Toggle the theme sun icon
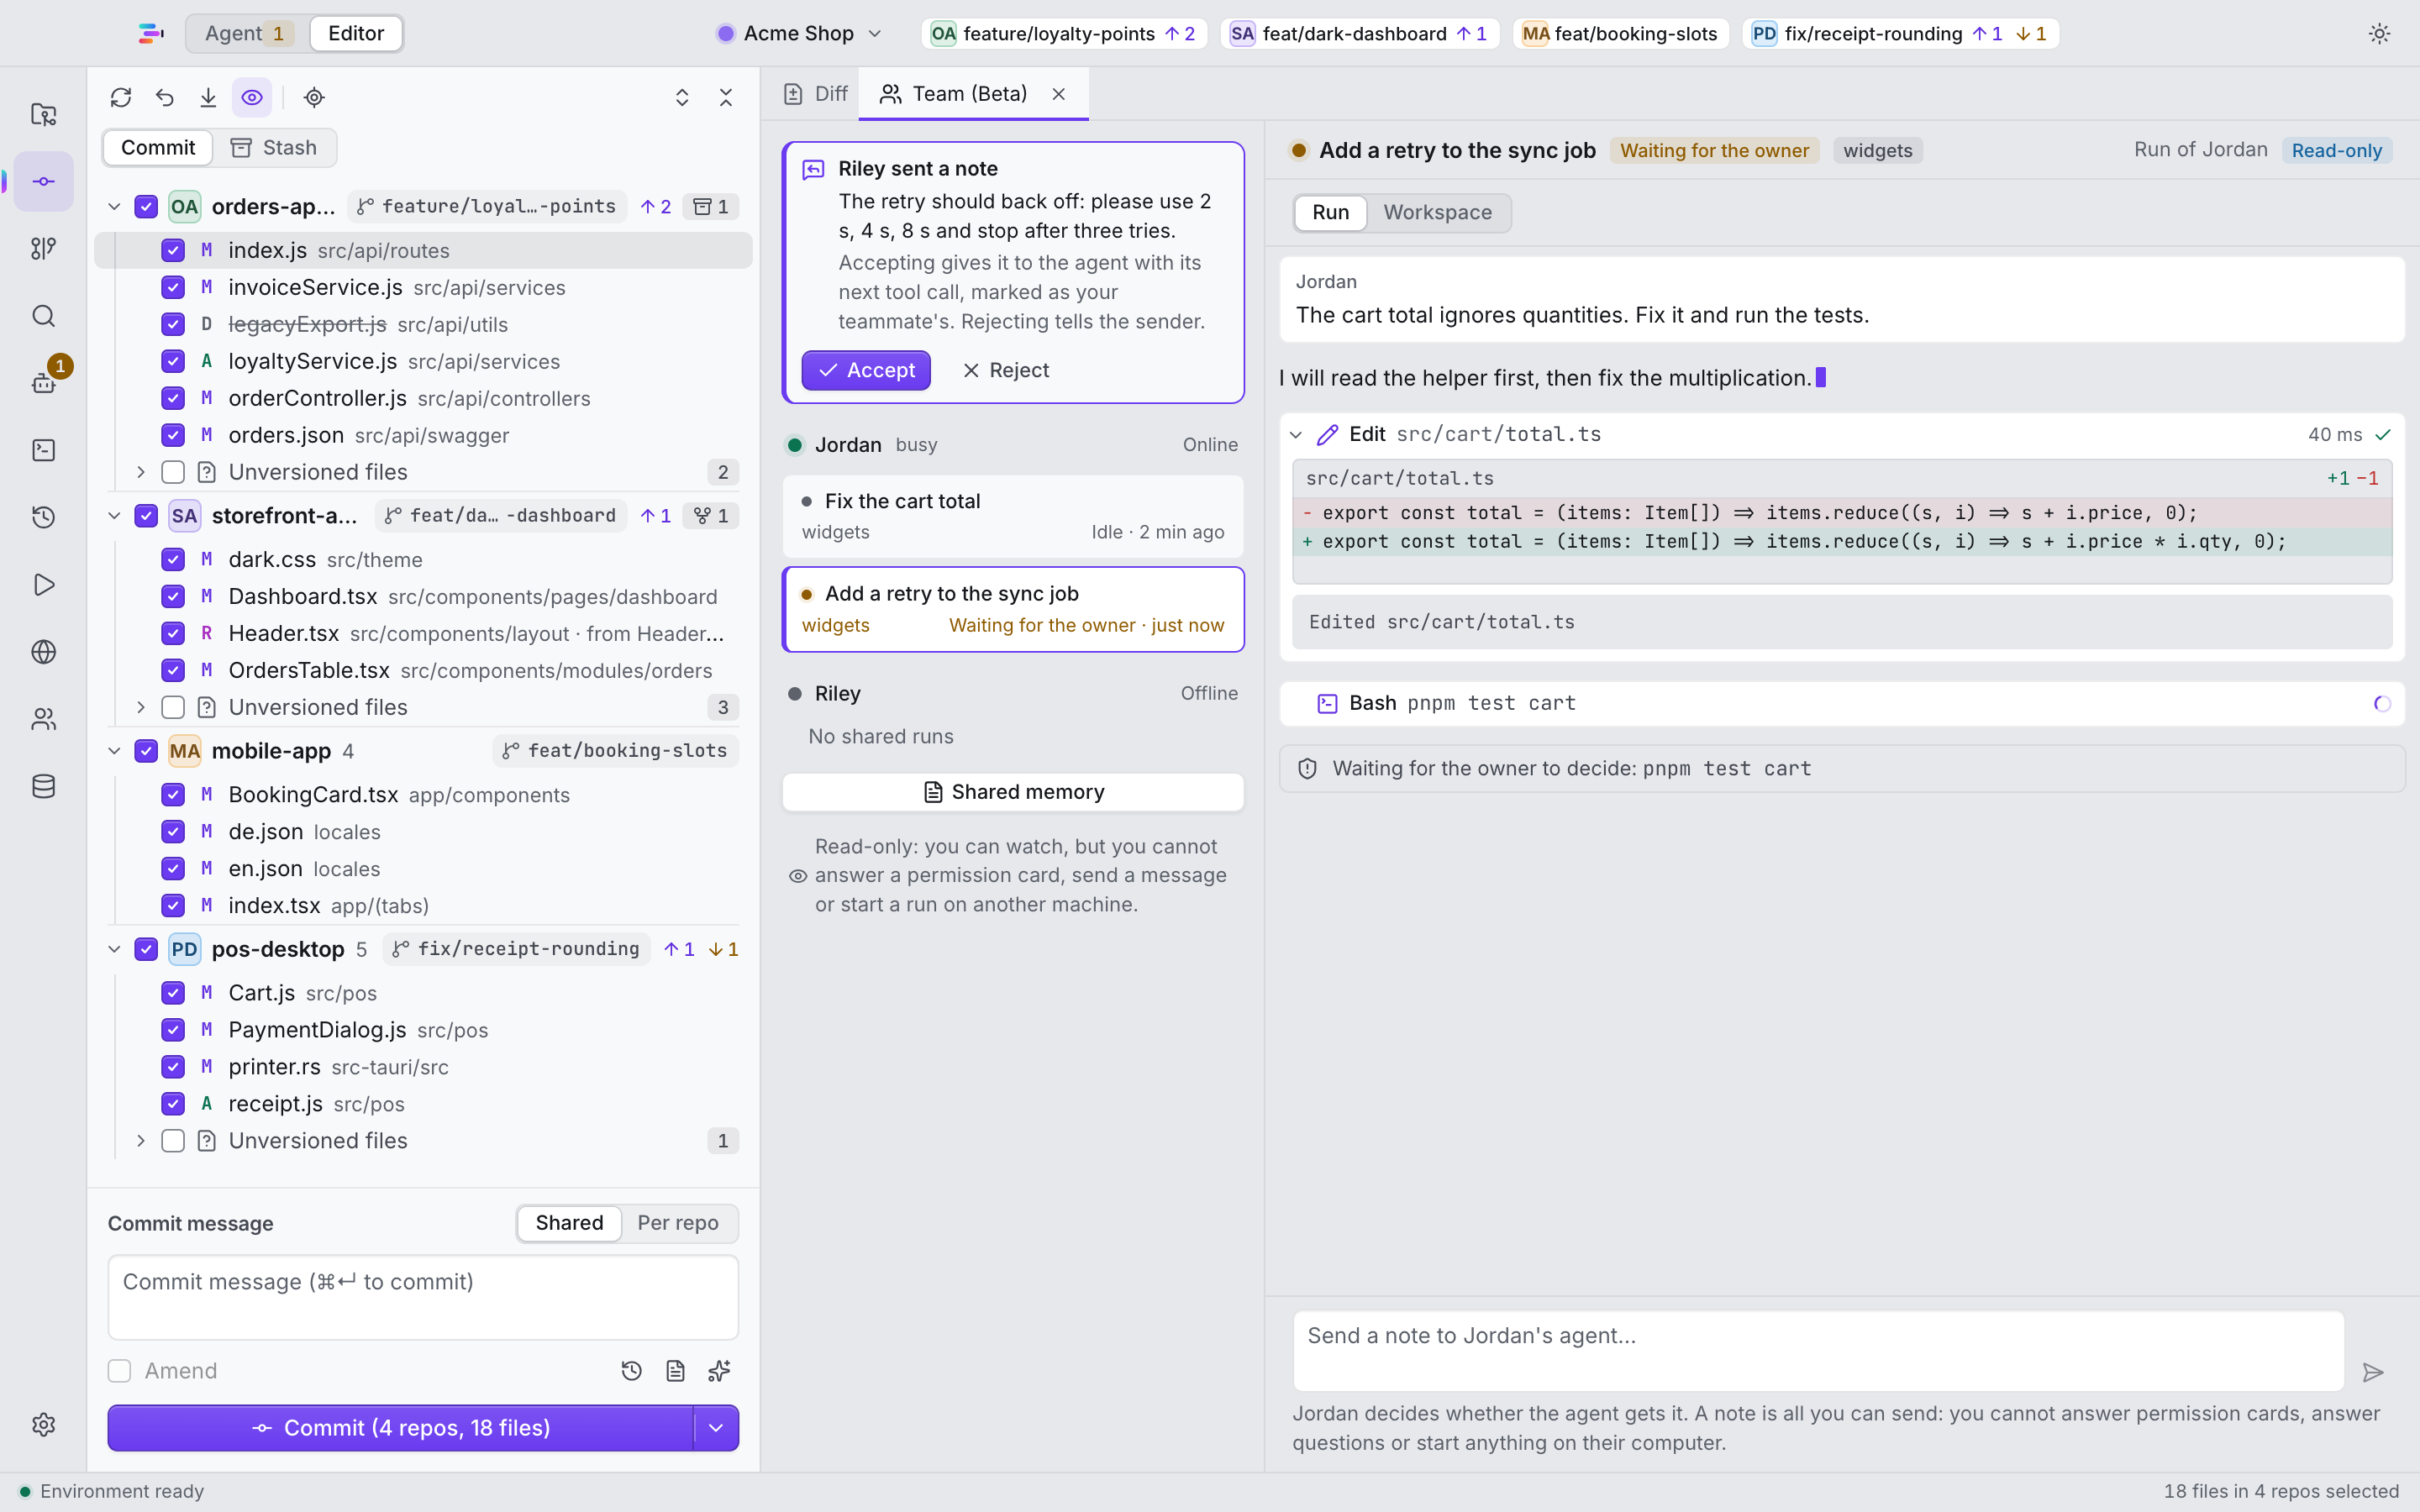 (2379, 33)
